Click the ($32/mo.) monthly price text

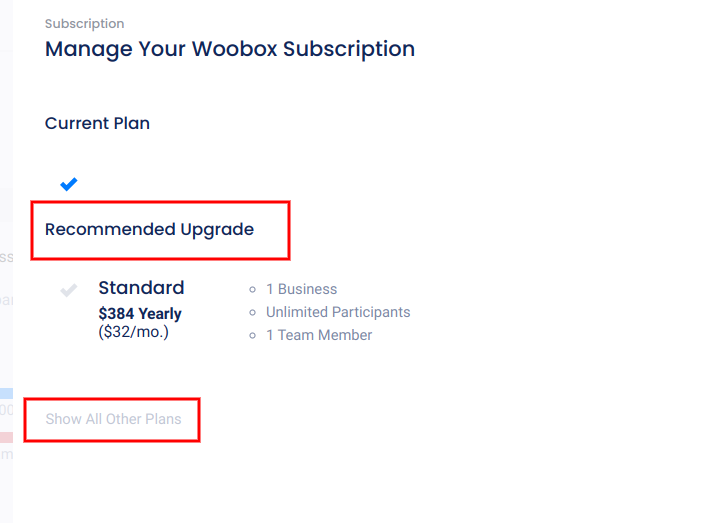(x=133, y=332)
